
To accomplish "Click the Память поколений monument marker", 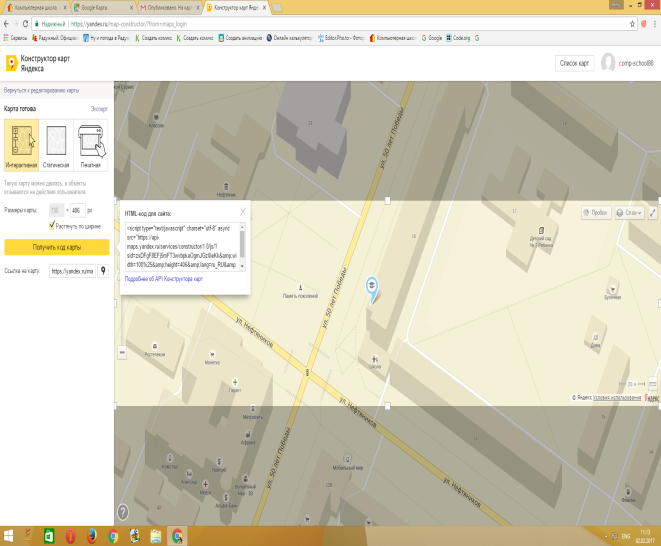I will 301,288.
